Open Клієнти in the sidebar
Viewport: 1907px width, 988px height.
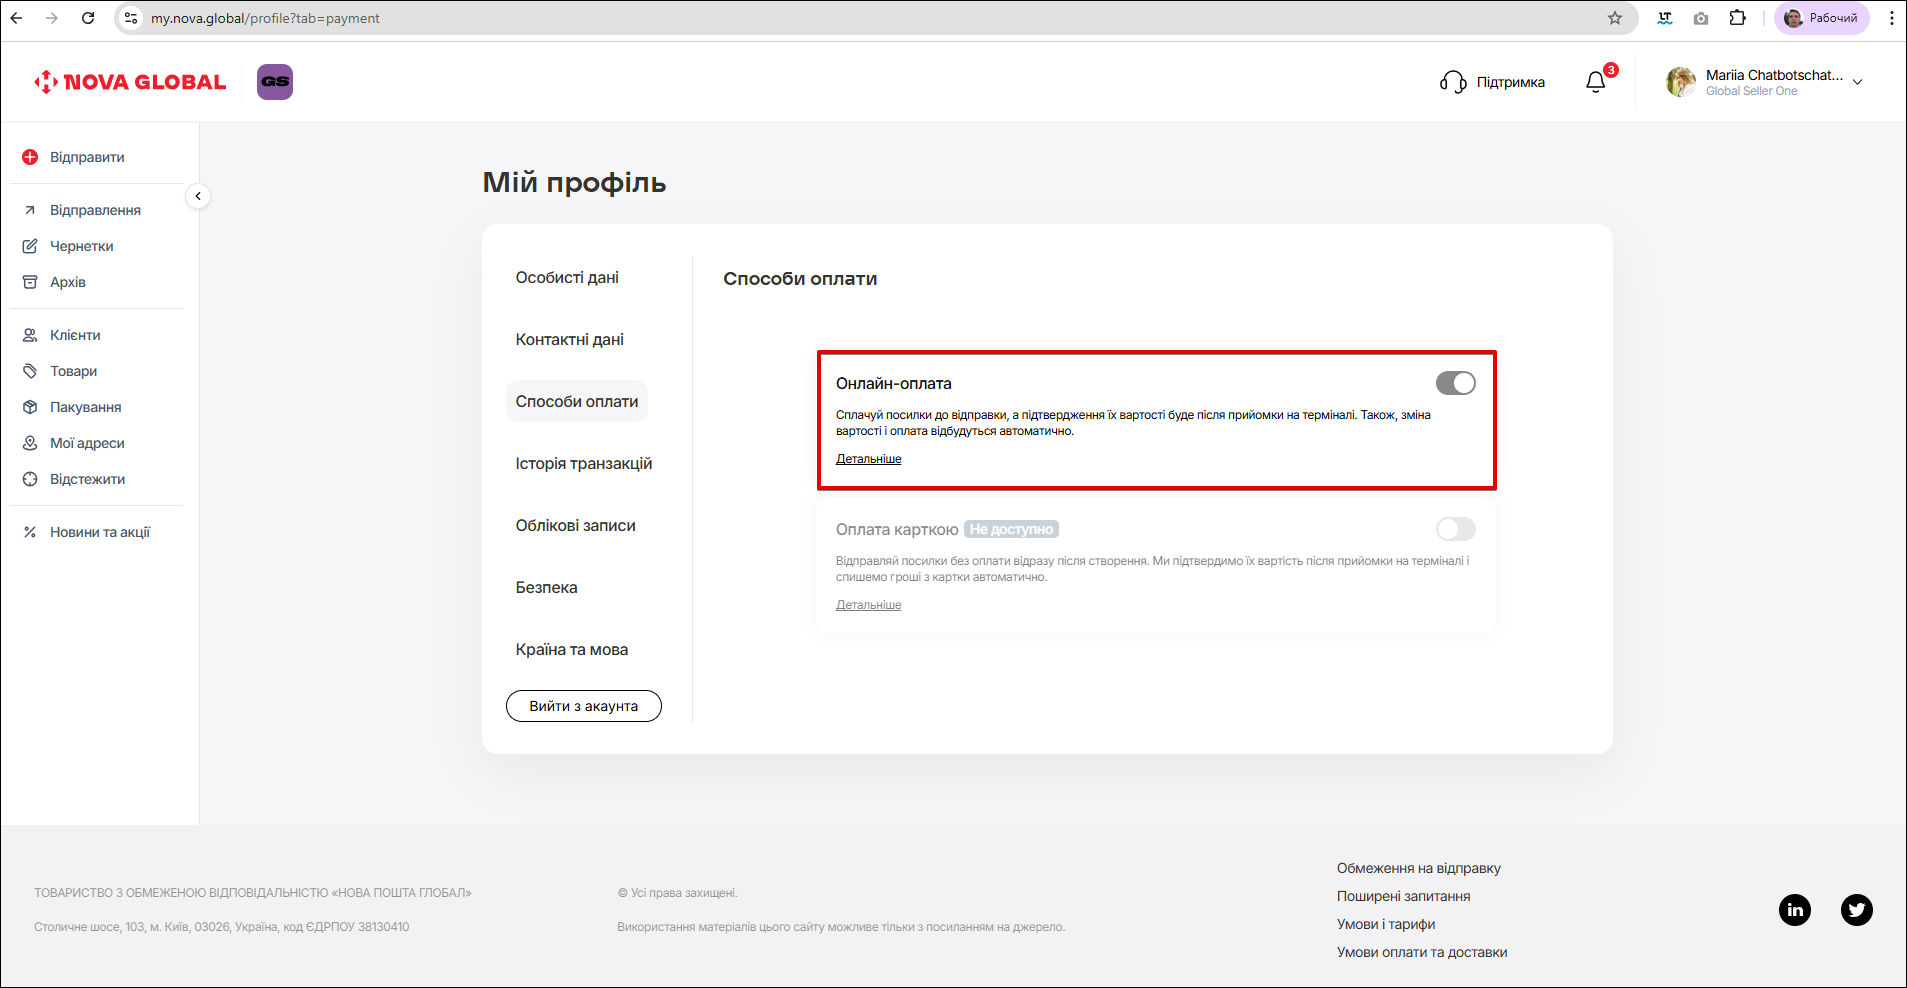pos(75,335)
